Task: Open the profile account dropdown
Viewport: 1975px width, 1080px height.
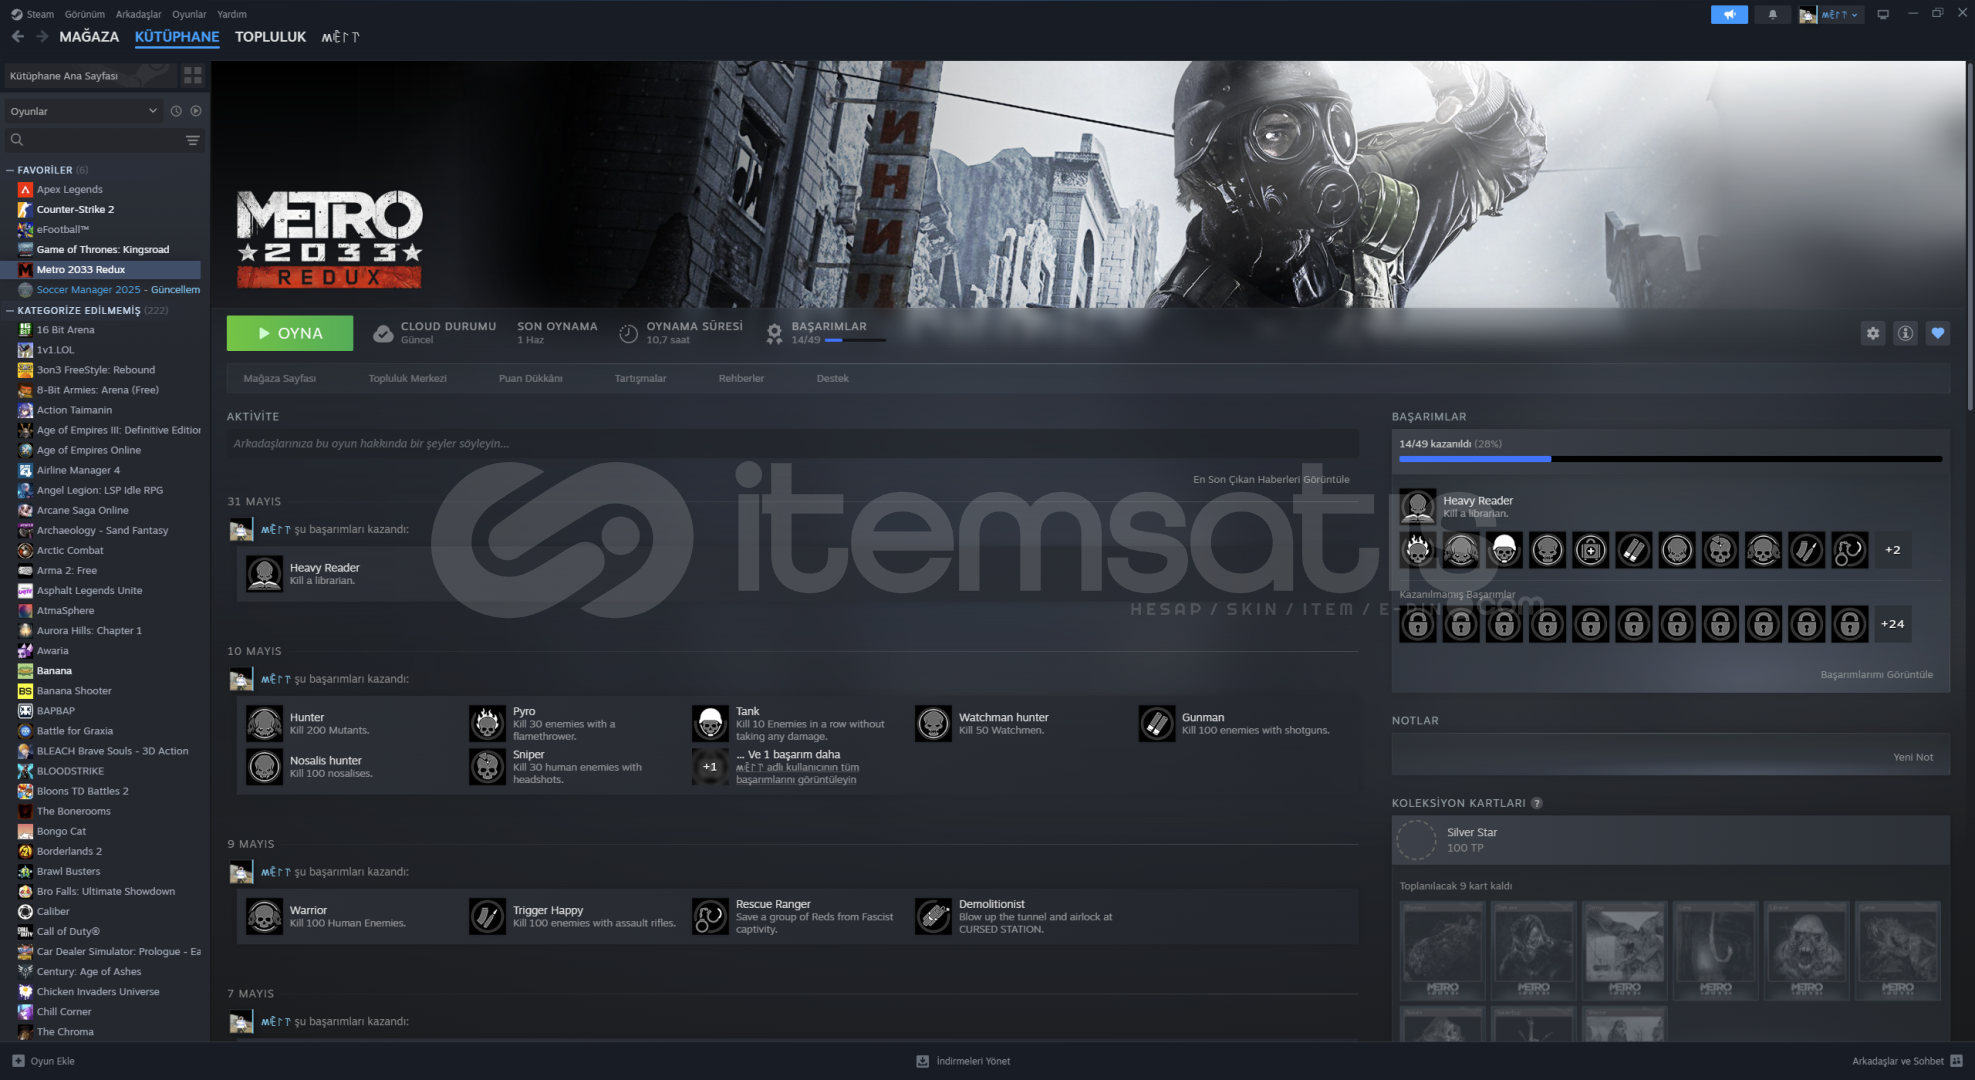Action: tap(1831, 14)
